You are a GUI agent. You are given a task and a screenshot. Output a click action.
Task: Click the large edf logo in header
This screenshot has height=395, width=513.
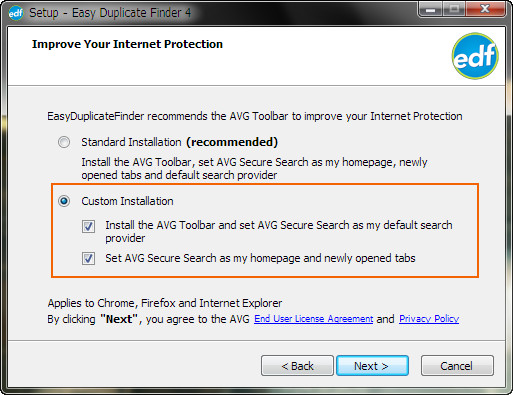coord(475,56)
